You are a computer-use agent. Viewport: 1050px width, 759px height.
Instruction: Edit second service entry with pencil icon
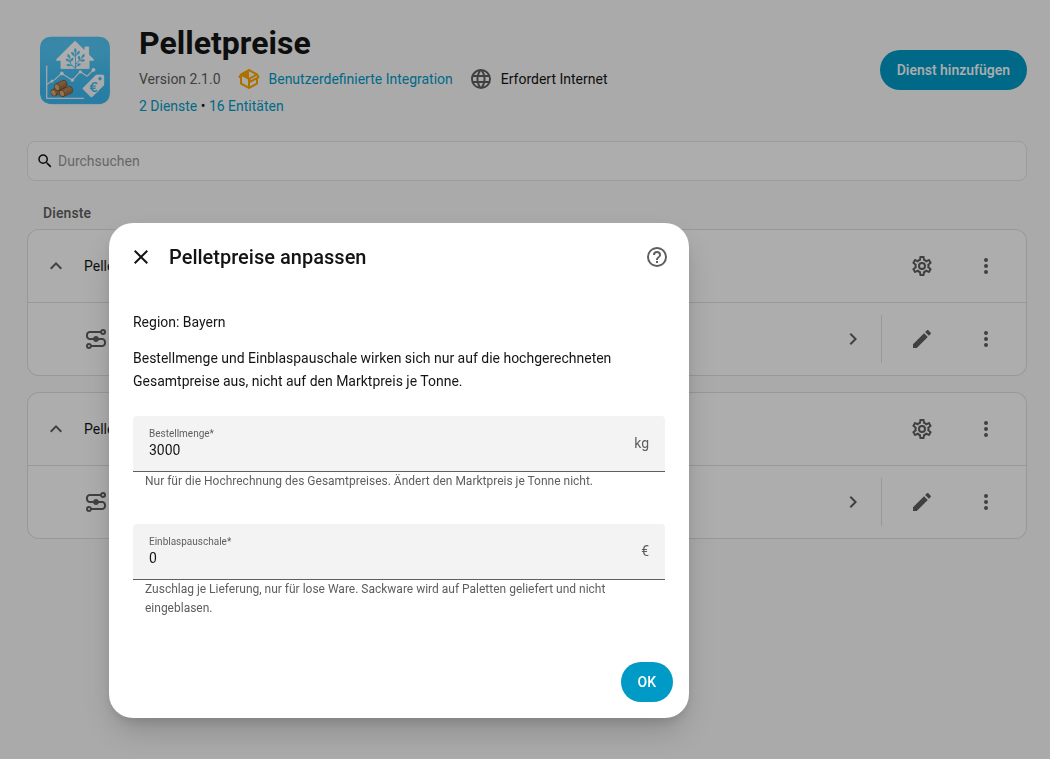(x=921, y=502)
